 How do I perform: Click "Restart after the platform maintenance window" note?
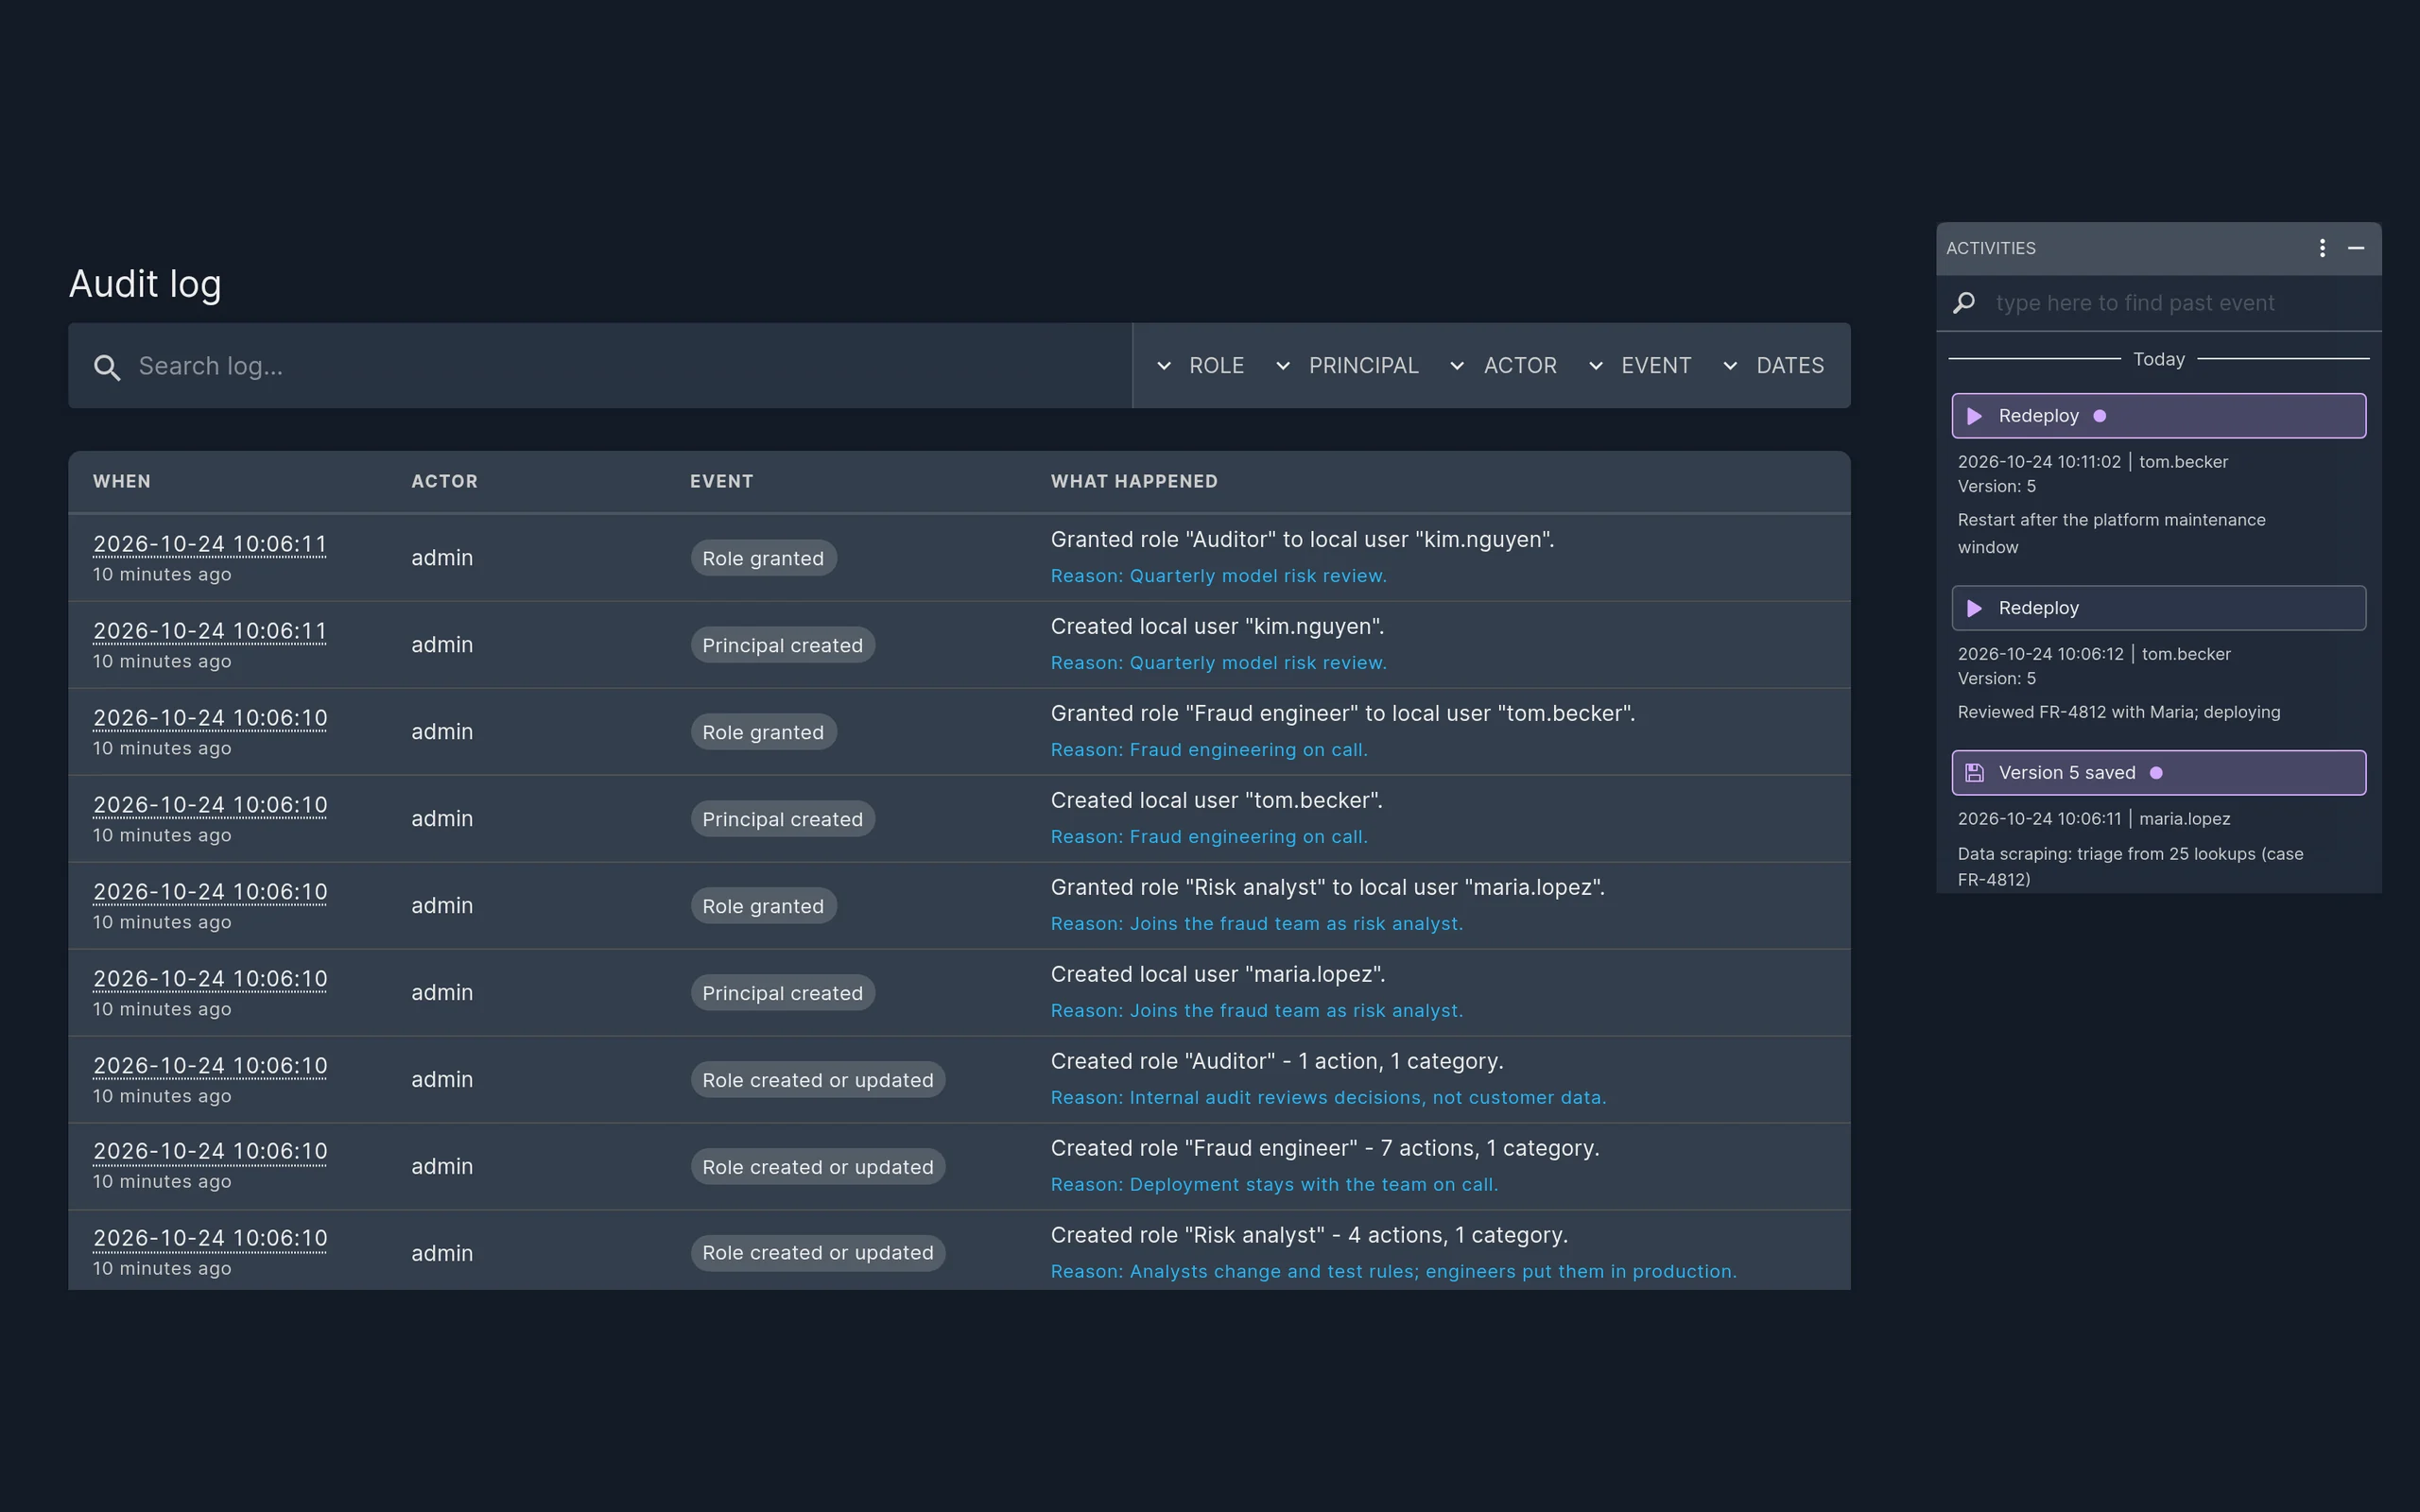(x=2111, y=533)
